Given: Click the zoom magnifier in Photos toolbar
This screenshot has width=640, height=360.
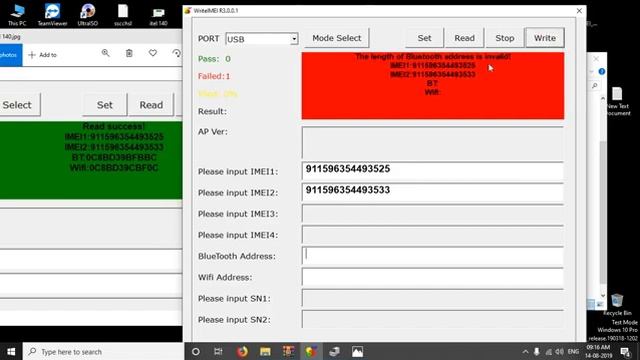Looking at the screenshot, I should (x=105, y=53).
